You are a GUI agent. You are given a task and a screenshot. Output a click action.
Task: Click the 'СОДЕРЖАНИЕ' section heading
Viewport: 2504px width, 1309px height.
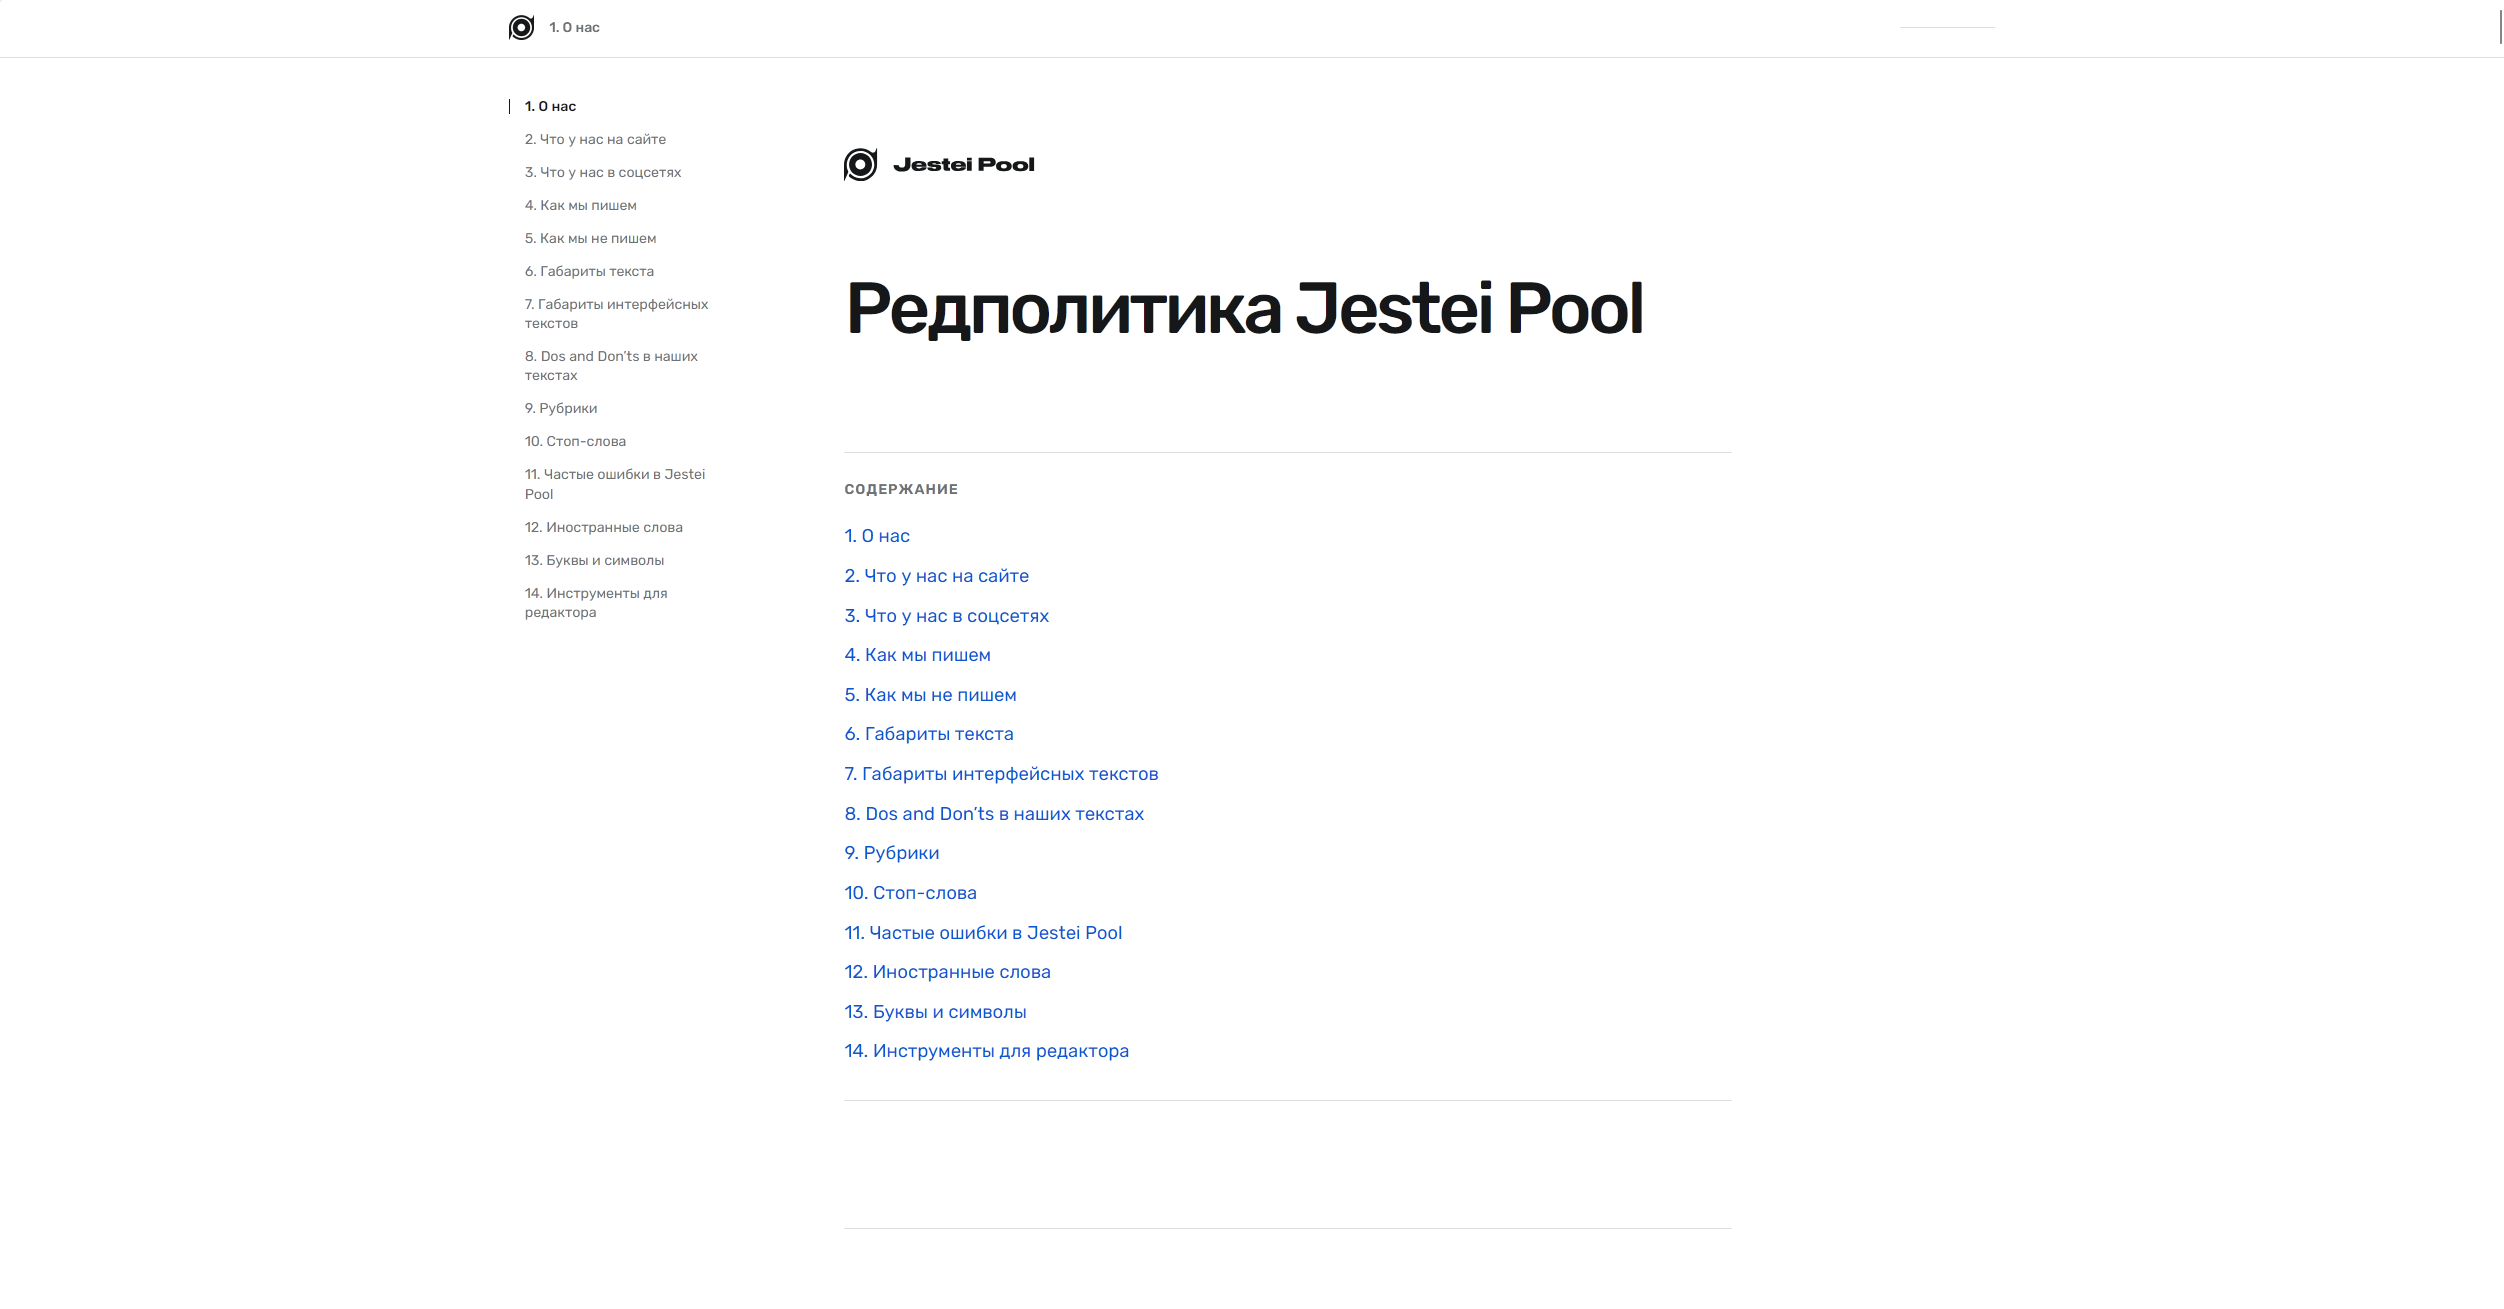tap(901, 489)
